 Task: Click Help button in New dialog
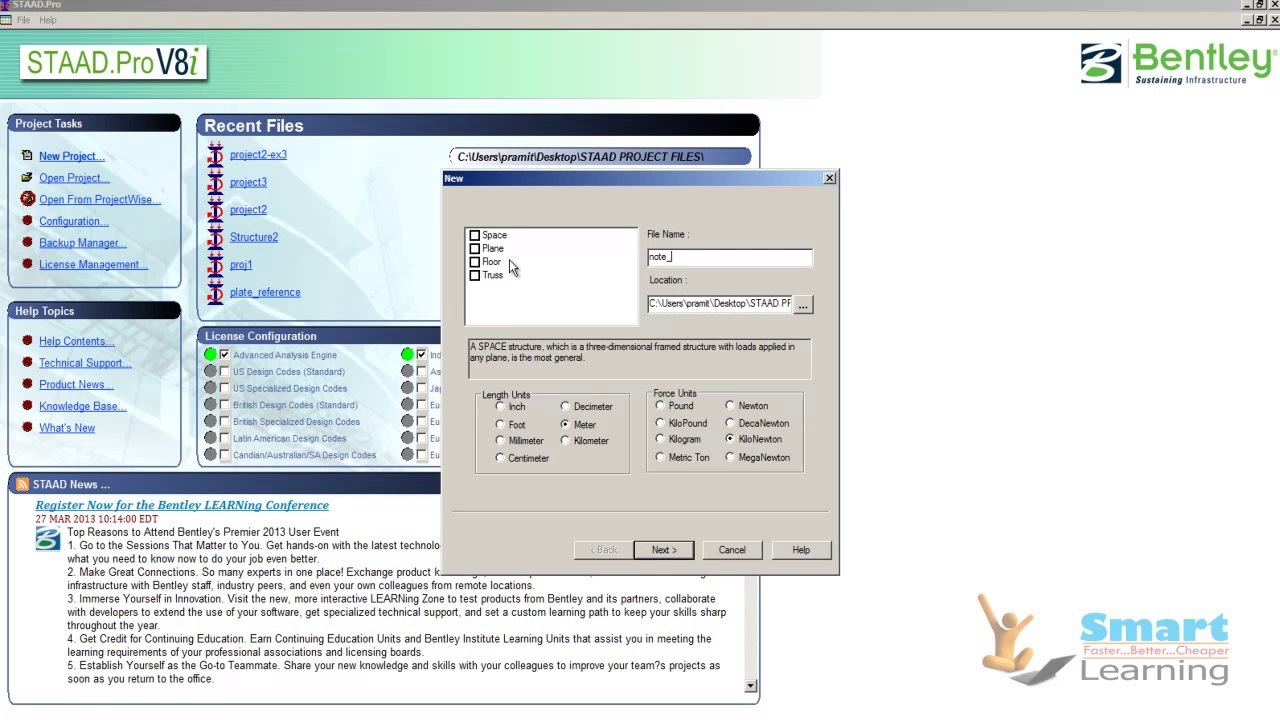point(801,550)
